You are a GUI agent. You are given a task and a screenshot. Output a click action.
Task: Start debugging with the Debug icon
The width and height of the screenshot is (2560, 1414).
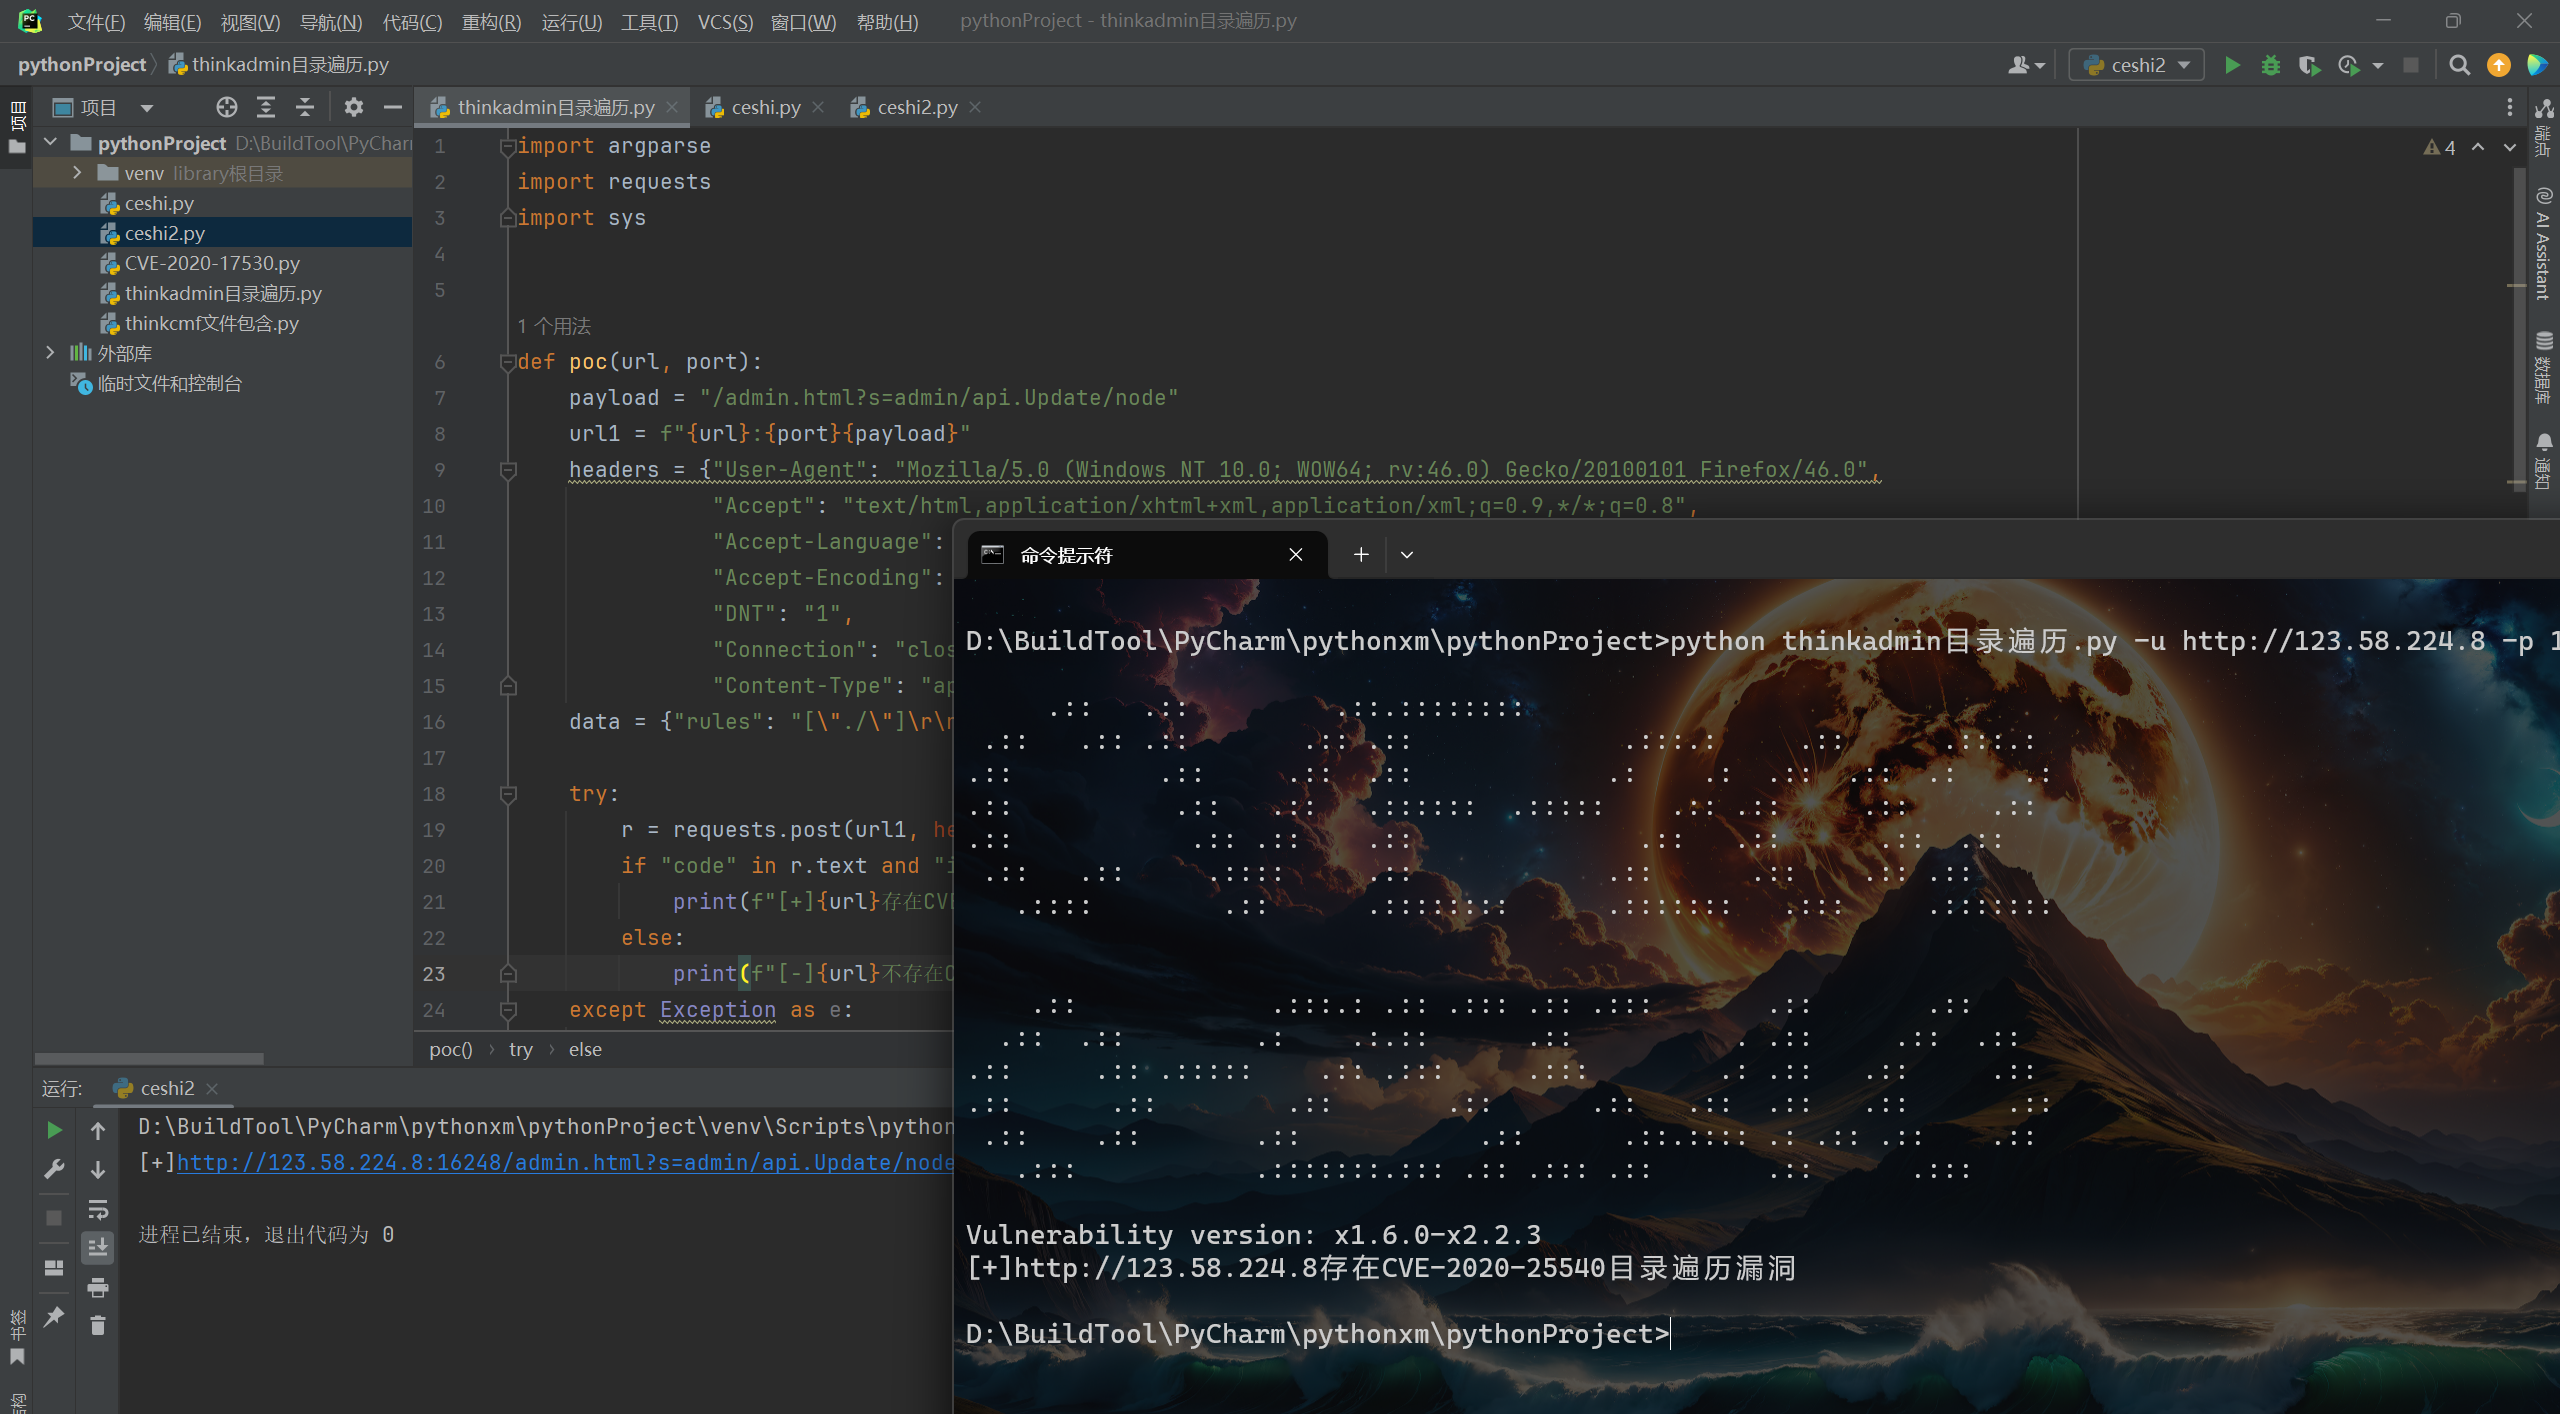2271,64
